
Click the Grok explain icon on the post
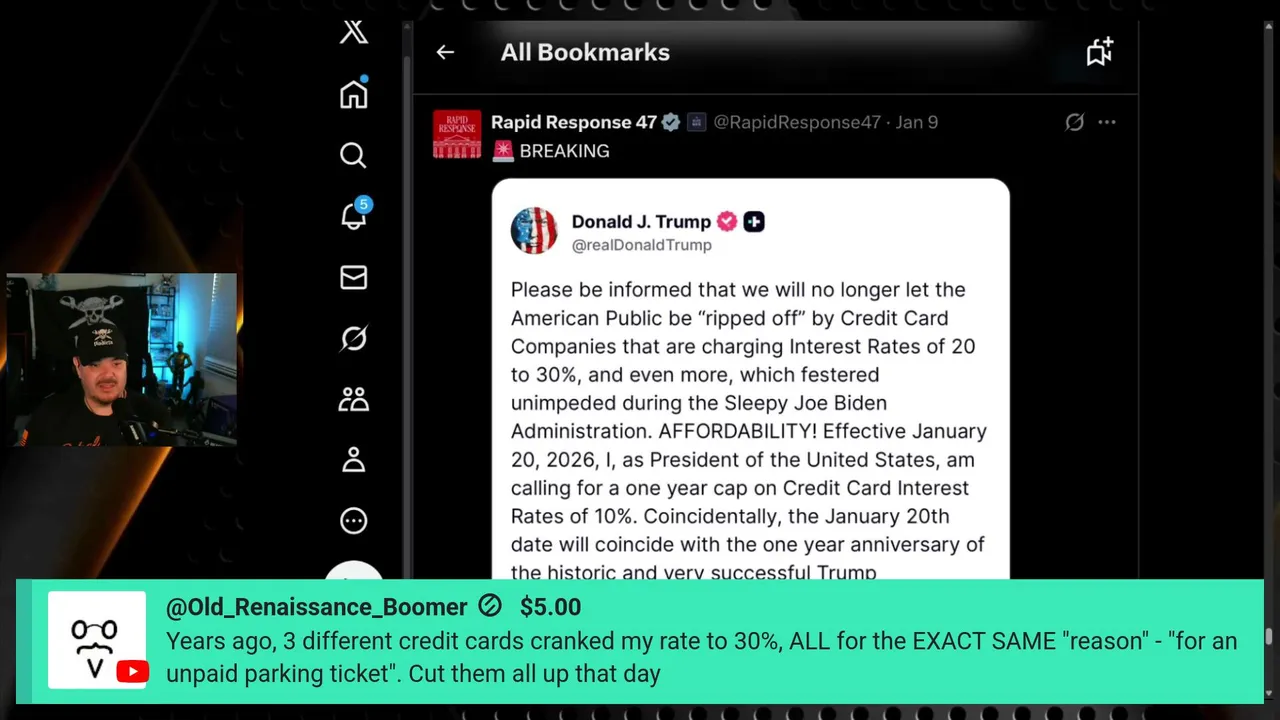pos(1074,122)
